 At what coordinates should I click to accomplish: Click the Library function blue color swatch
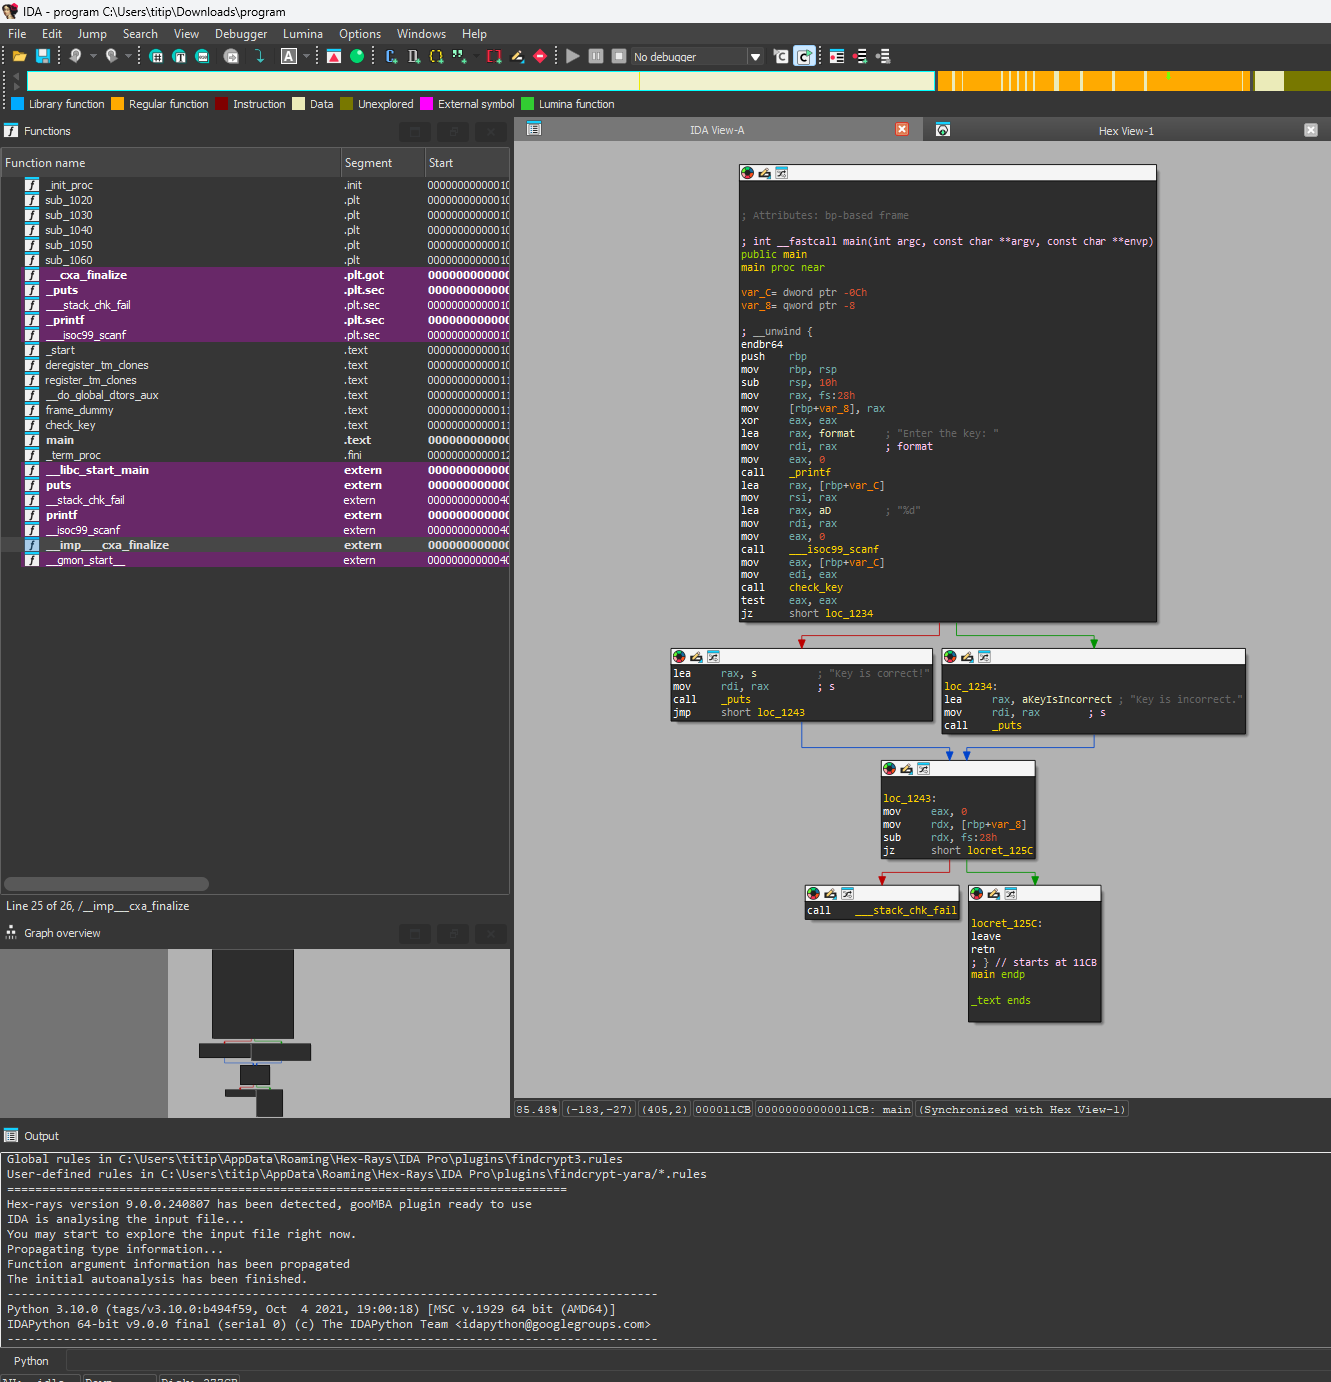click(x=17, y=103)
